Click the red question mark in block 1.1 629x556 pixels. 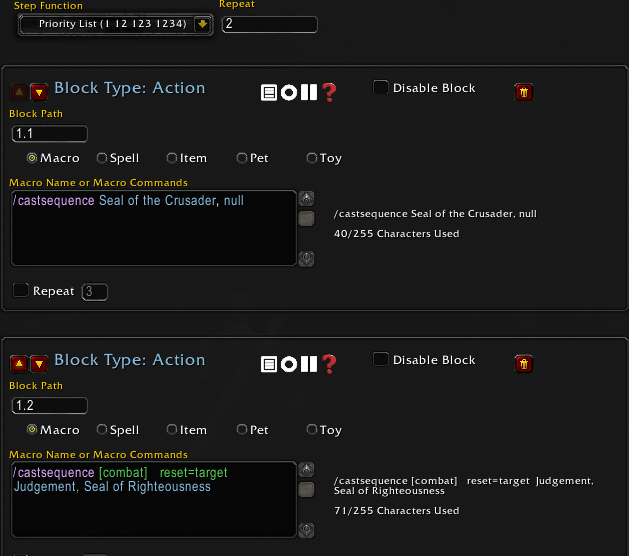click(x=329, y=92)
